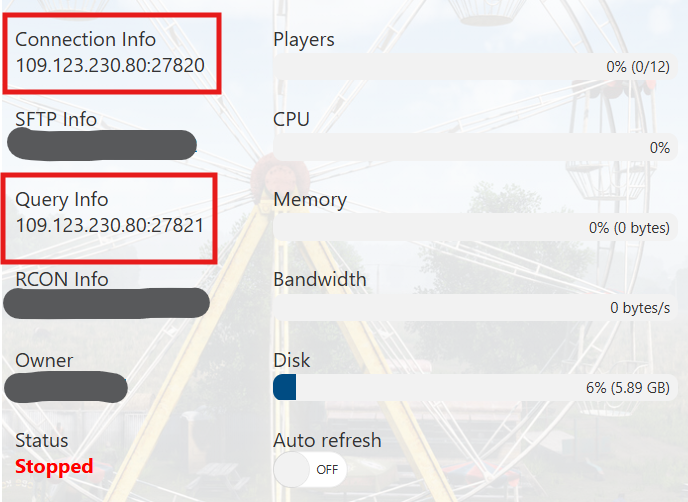Screen dimensions: 688x502
Task: Click the 0% (0/12) players reading
Action: 638,67
